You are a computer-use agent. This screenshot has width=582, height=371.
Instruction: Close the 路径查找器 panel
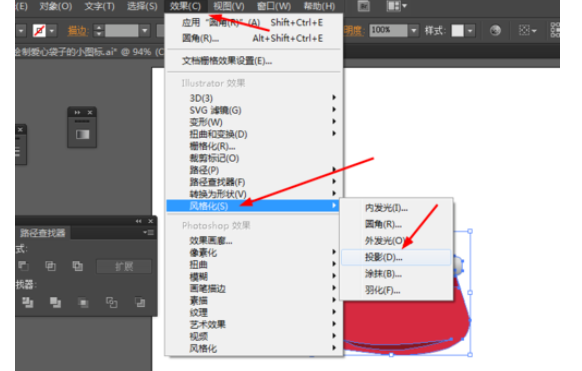coord(150,221)
